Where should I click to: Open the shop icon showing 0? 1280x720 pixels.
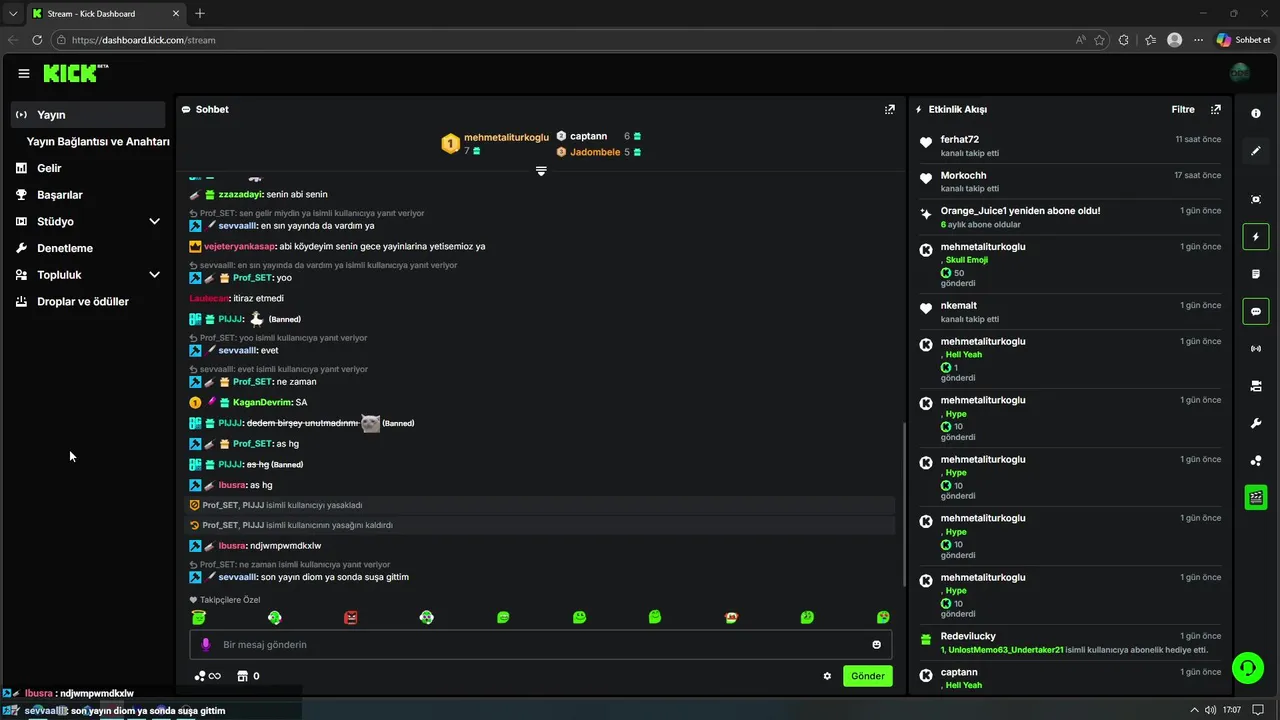[247, 676]
